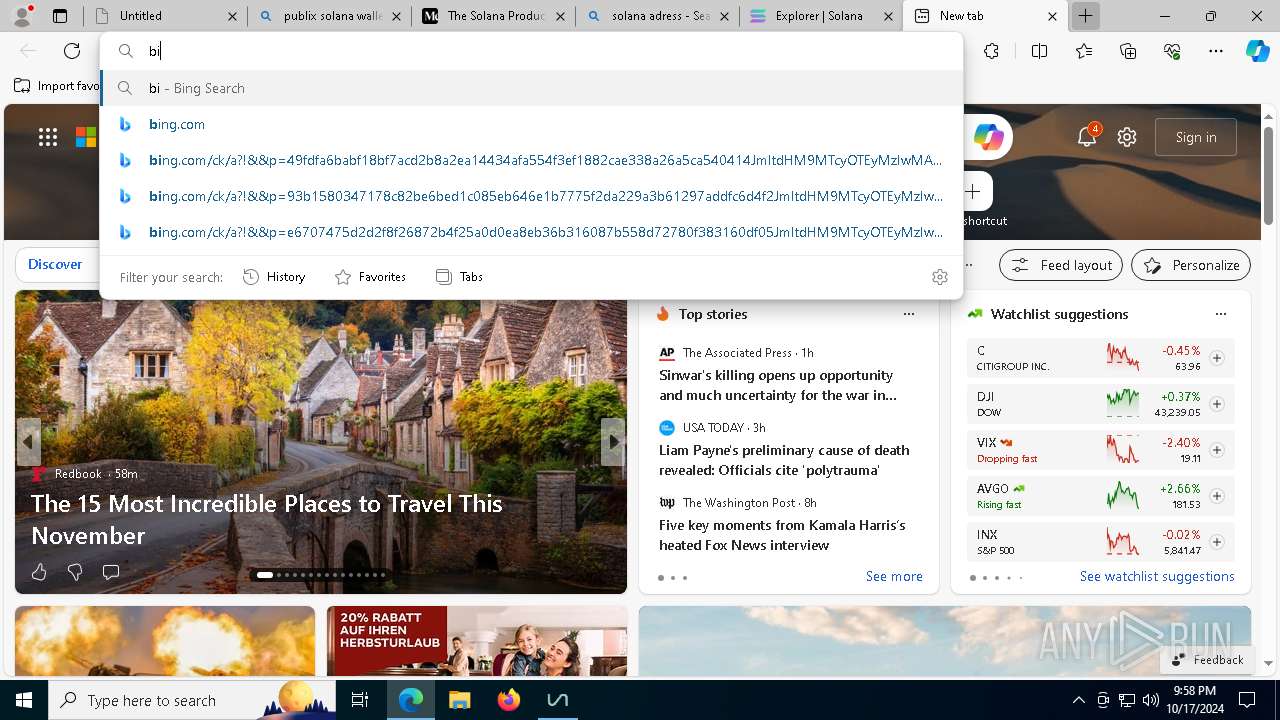
Task: Open the Favorites star icon
Action: pos(1084,51)
